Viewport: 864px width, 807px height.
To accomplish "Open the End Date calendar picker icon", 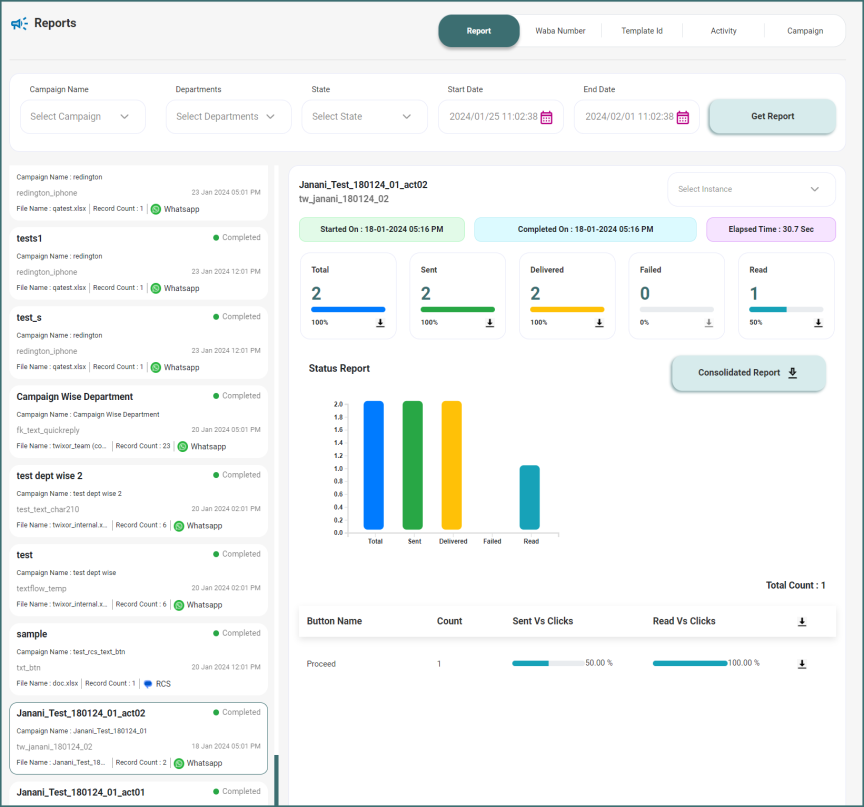I will [x=683, y=117].
